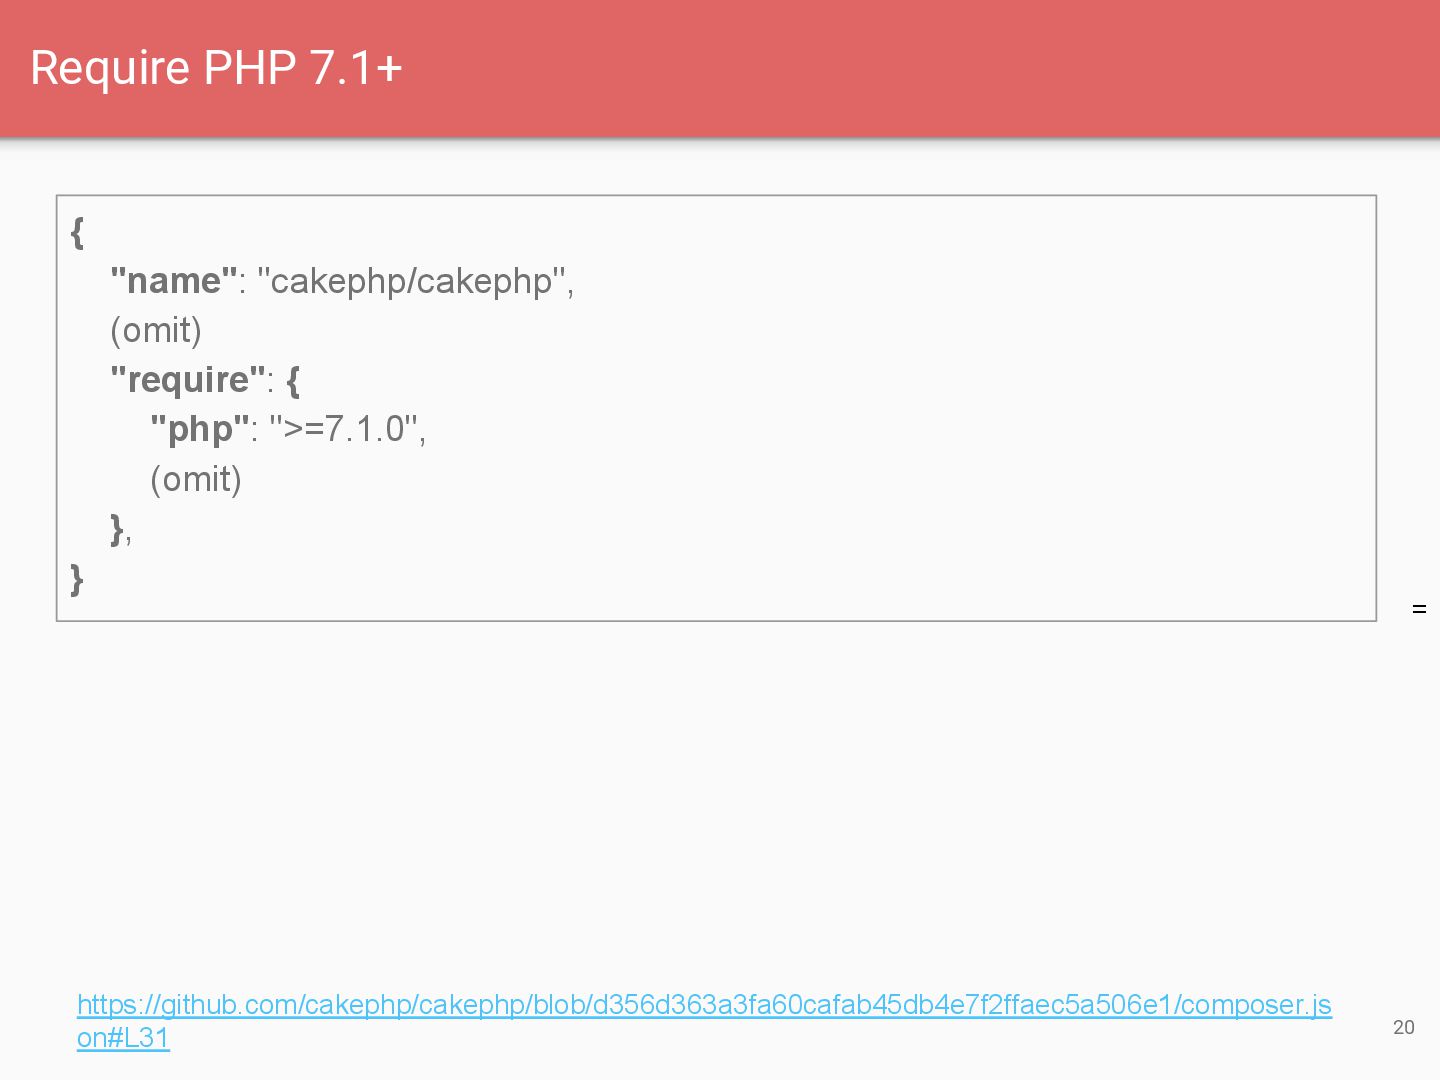Click the closing brace followed by comma
Viewport: 1440px width, 1080px height.
point(118,528)
